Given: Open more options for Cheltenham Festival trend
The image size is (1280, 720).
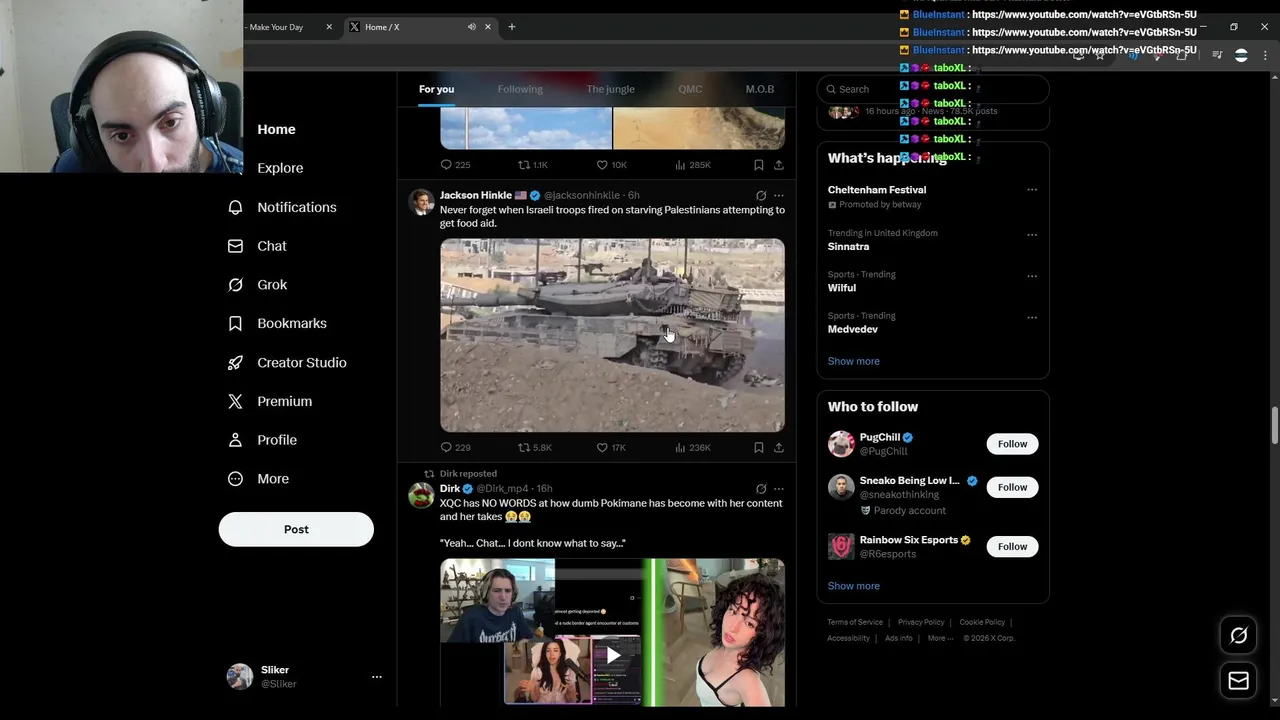Looking at the screenshot, I should tap(1032, 190).
